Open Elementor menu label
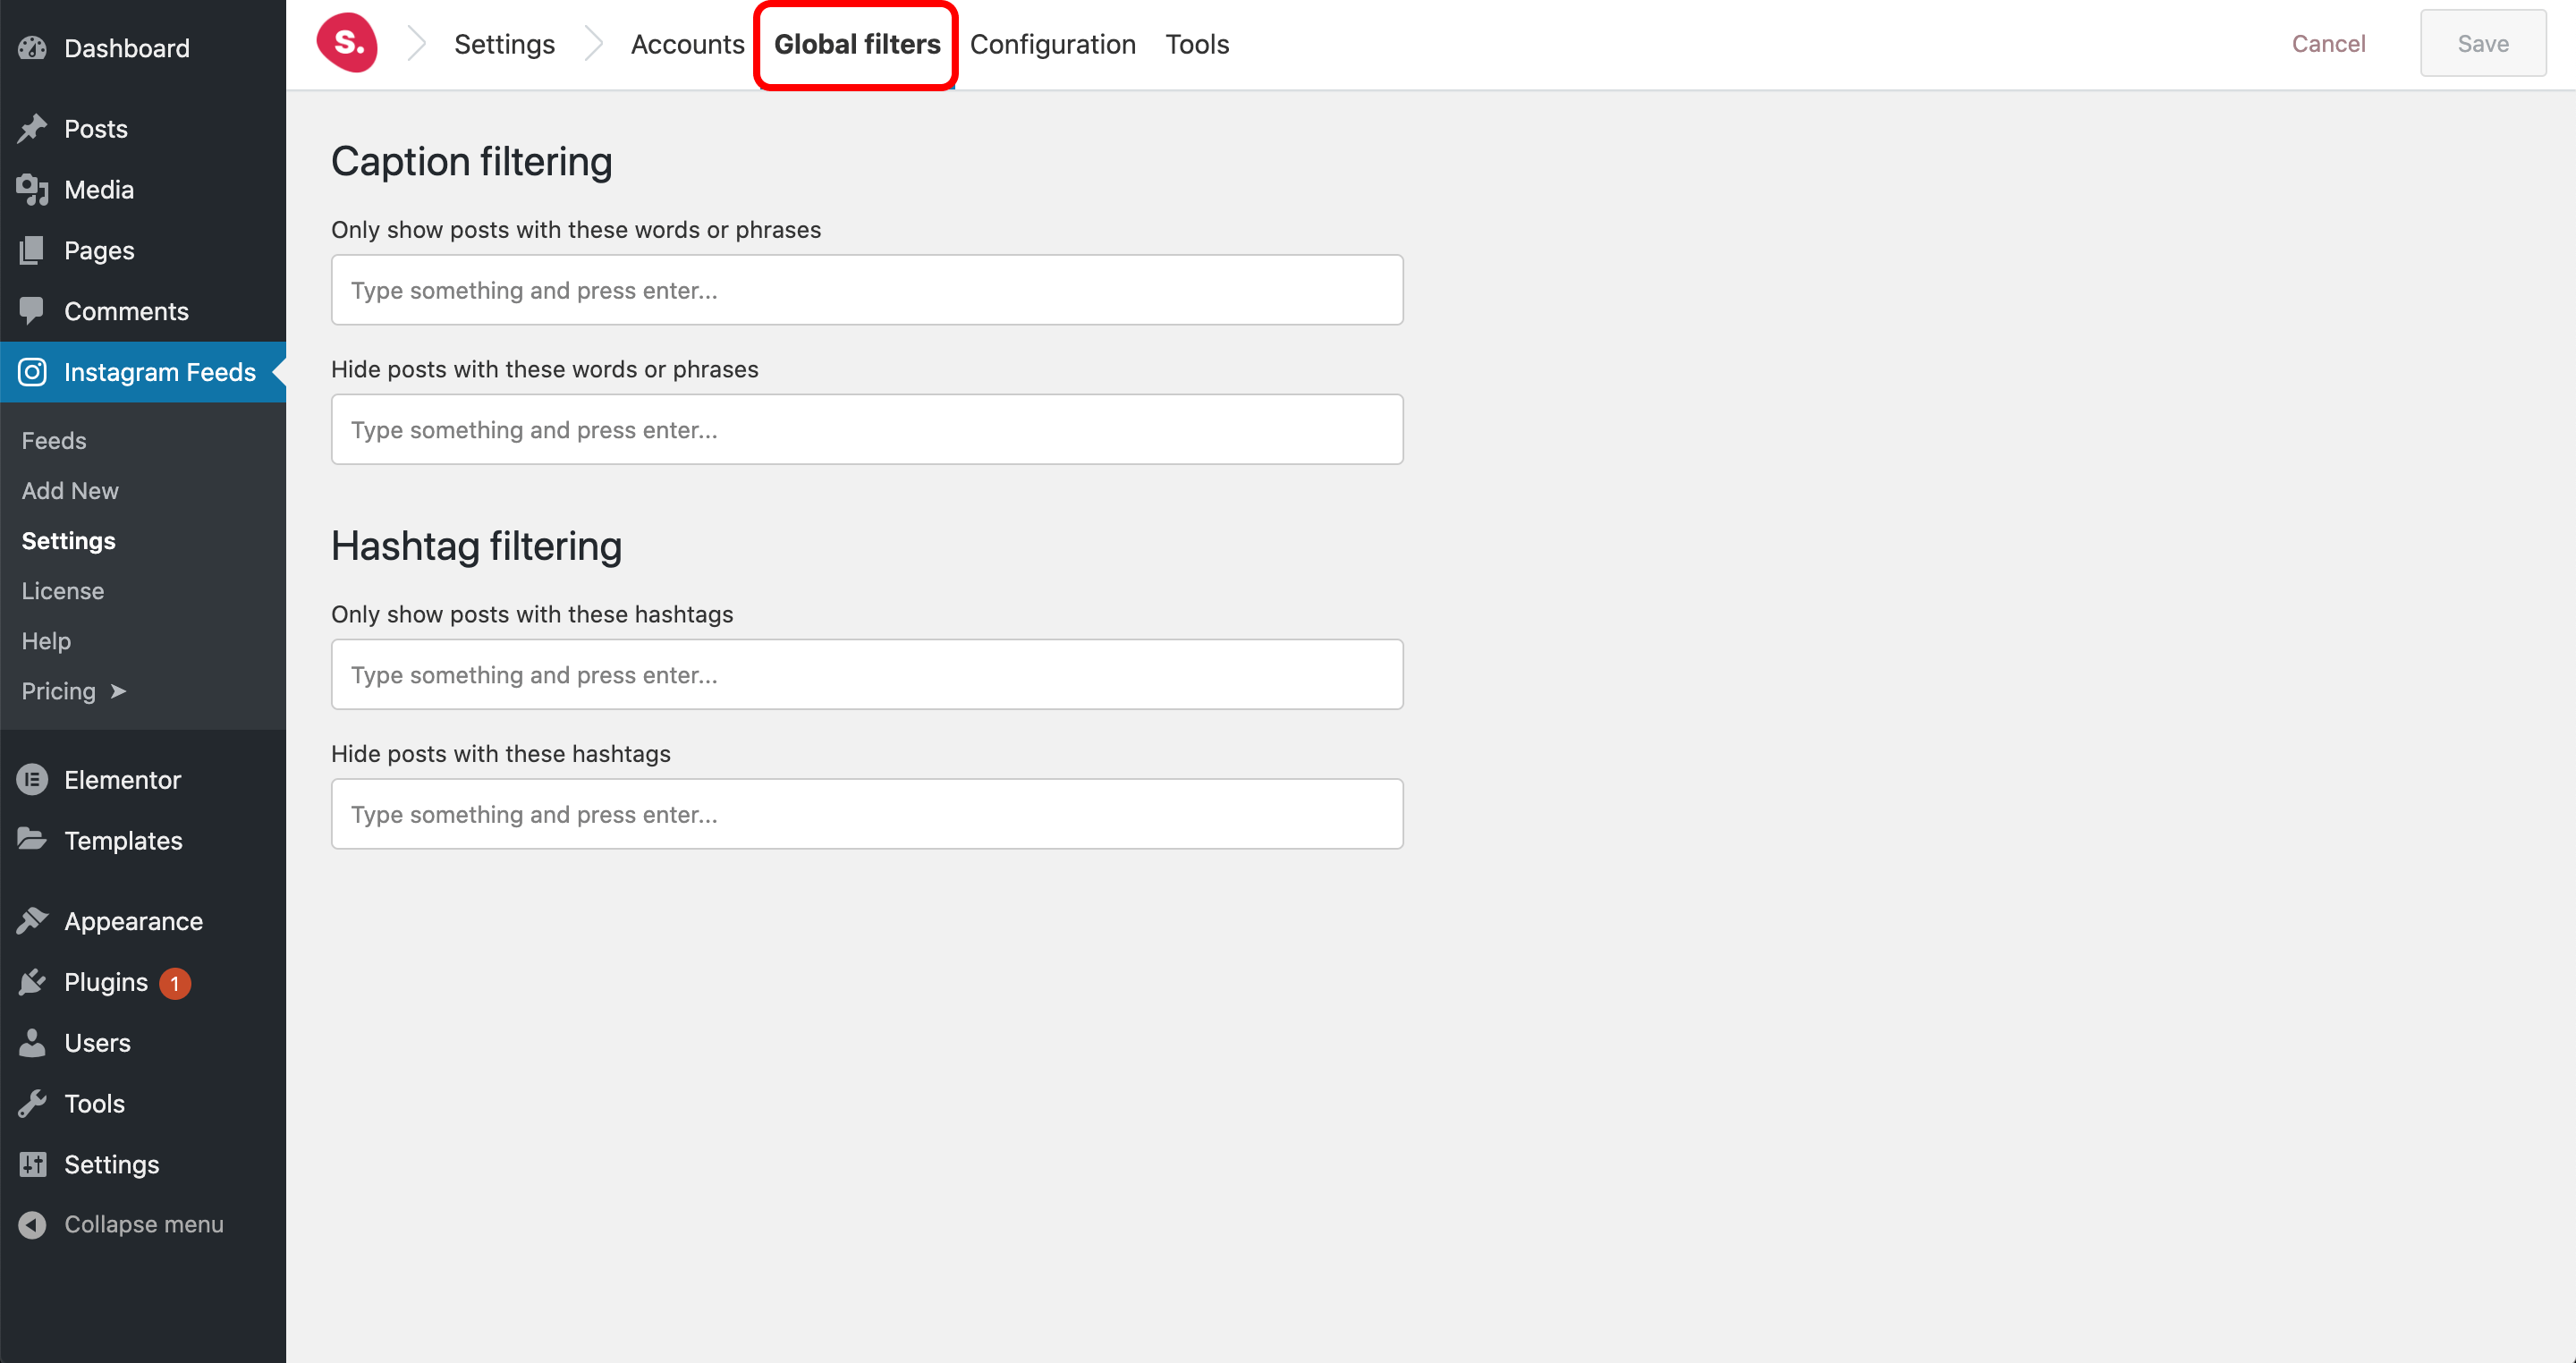Screen dimensions: 2576x1363 pos(122,780)
